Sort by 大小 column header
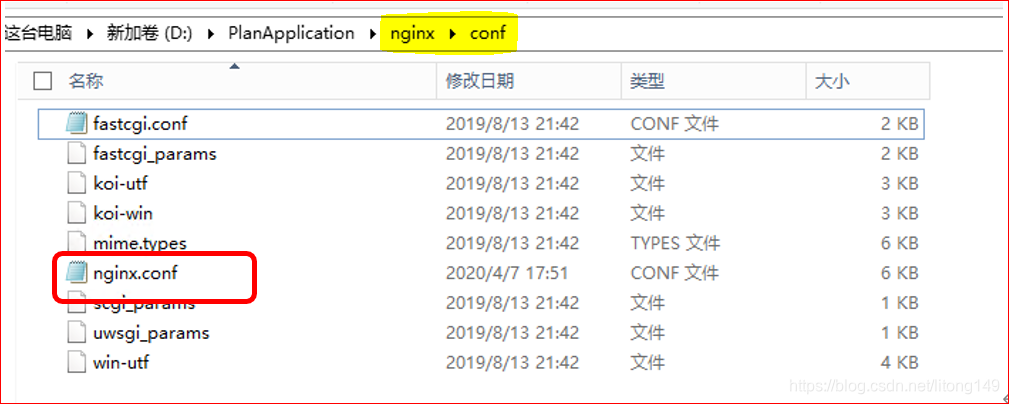 coord(832,81)
